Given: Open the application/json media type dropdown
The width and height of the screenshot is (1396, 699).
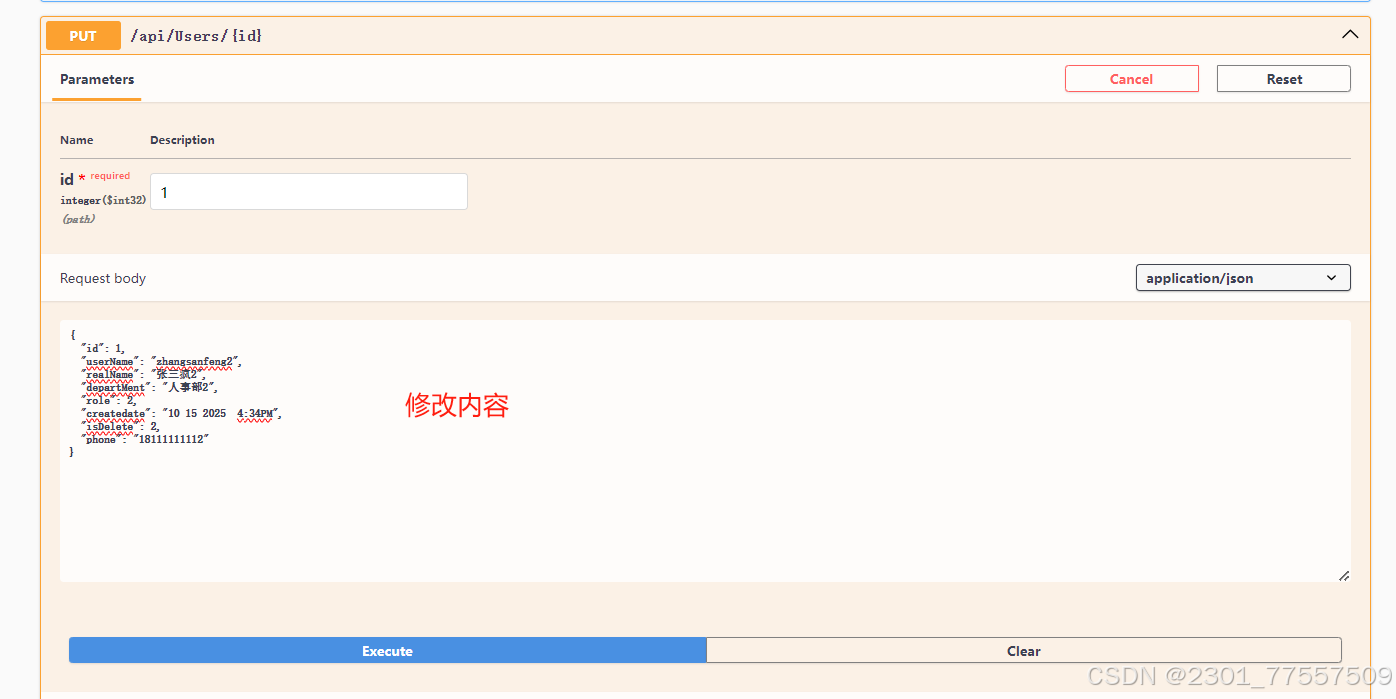Looking at the screenshot, I should (1242, 277).
